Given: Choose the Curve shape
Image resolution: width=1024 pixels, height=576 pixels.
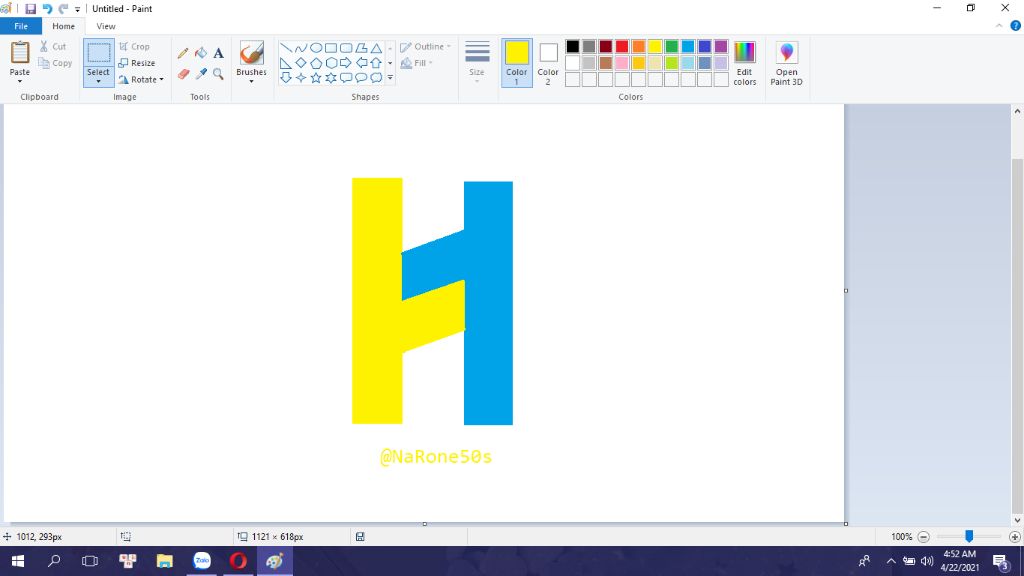Looking at the screenshot, I should pos(300,48).
